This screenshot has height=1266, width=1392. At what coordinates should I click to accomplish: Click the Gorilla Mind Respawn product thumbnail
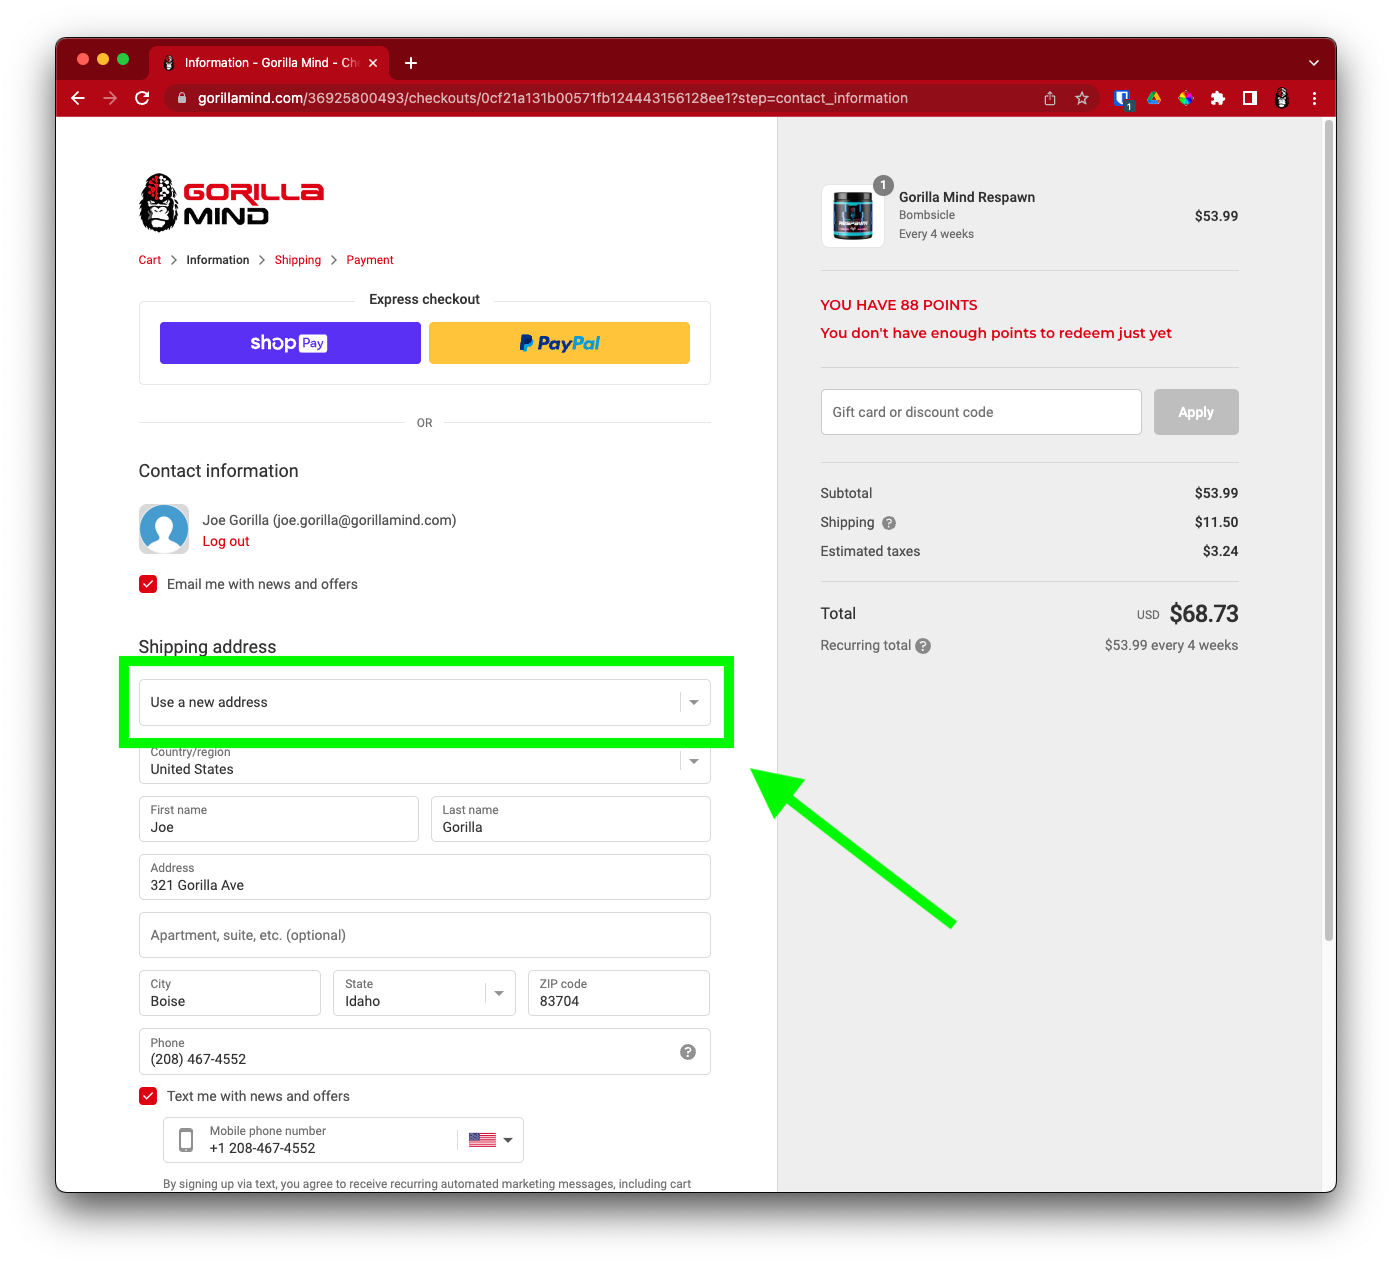point(852,216)
